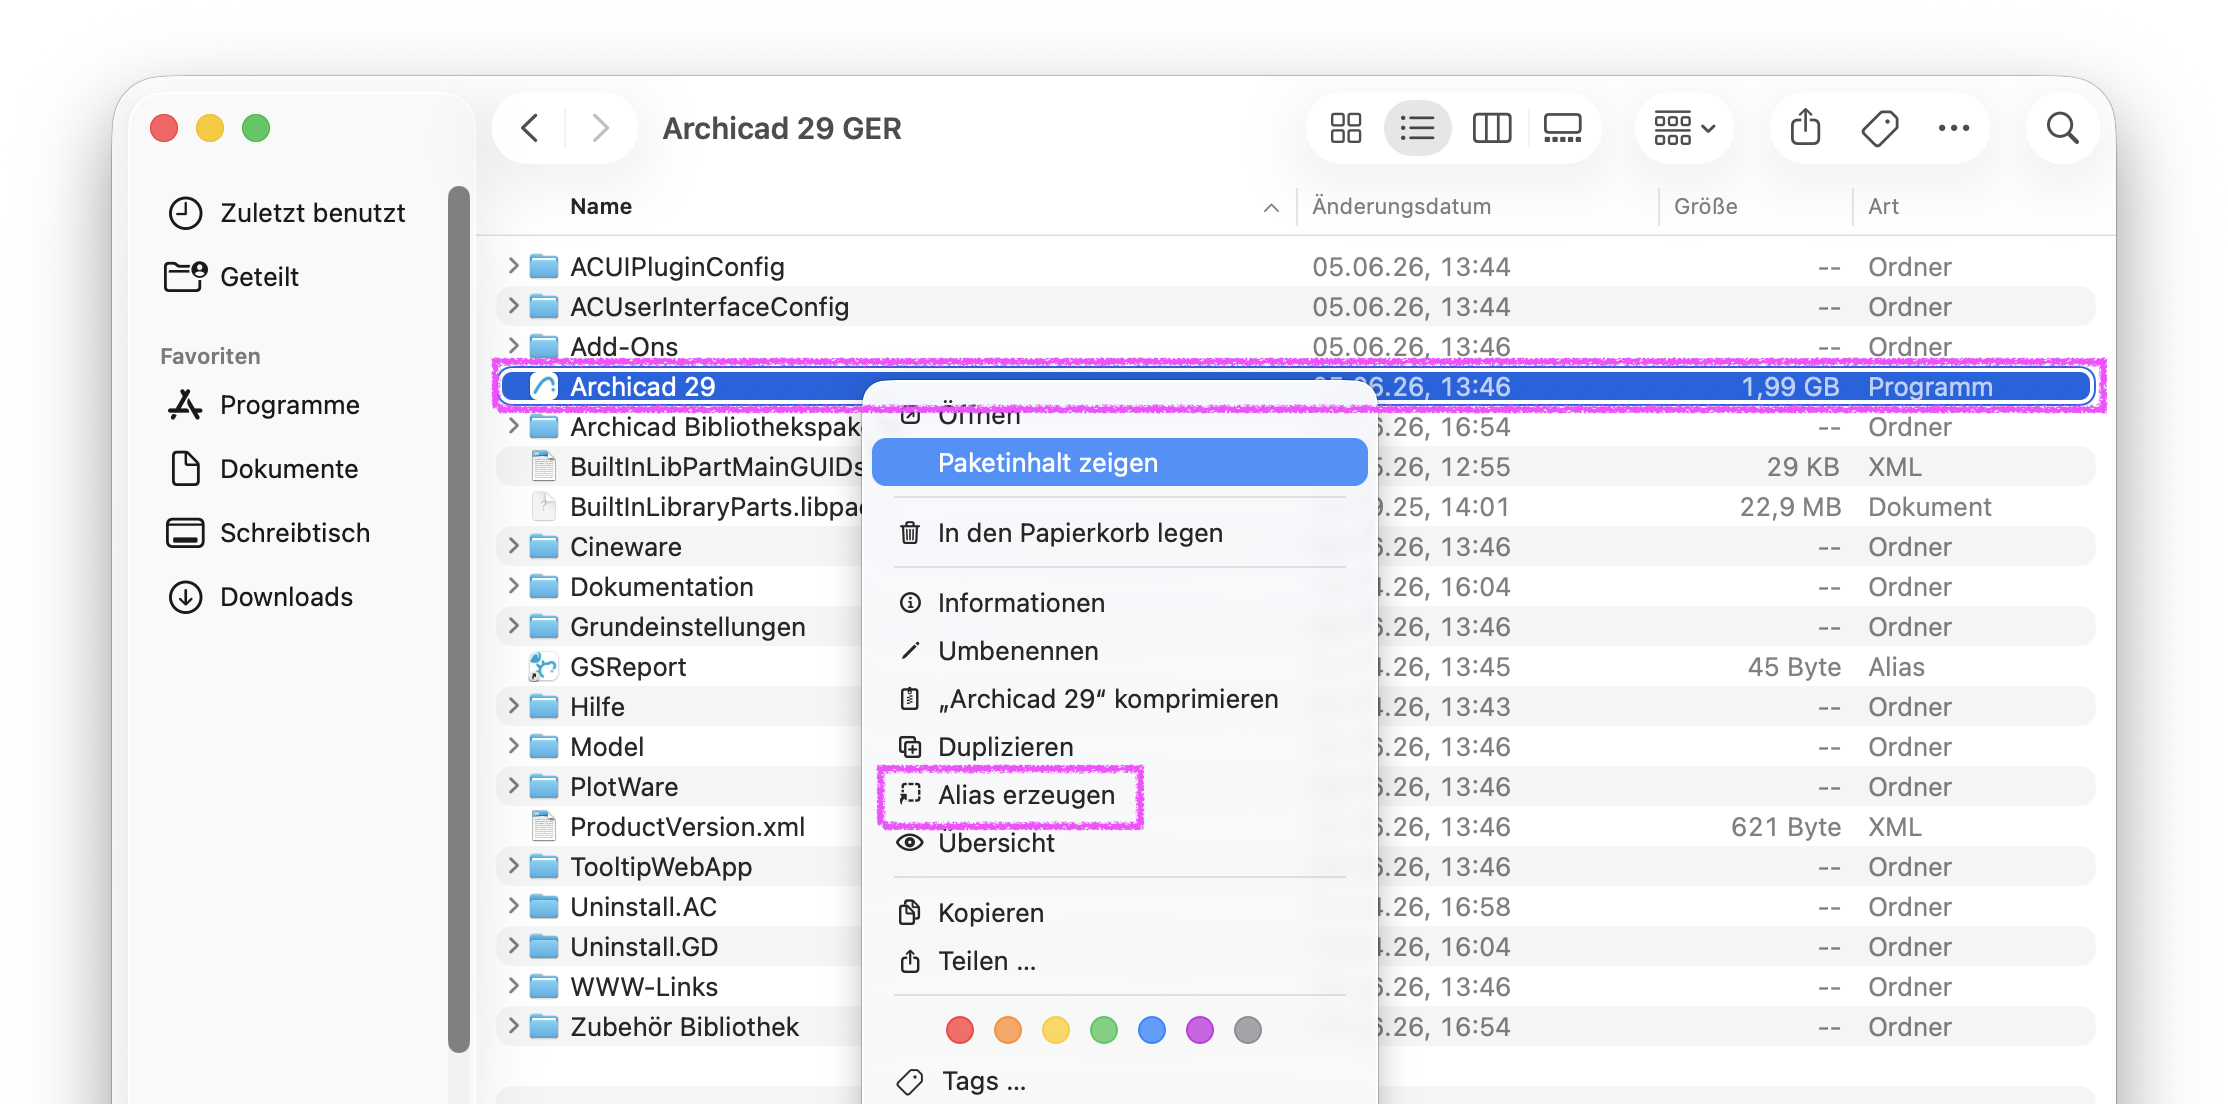Select the Uninstall.AC folder row
The image size is (2228, 1104).
1295,906
